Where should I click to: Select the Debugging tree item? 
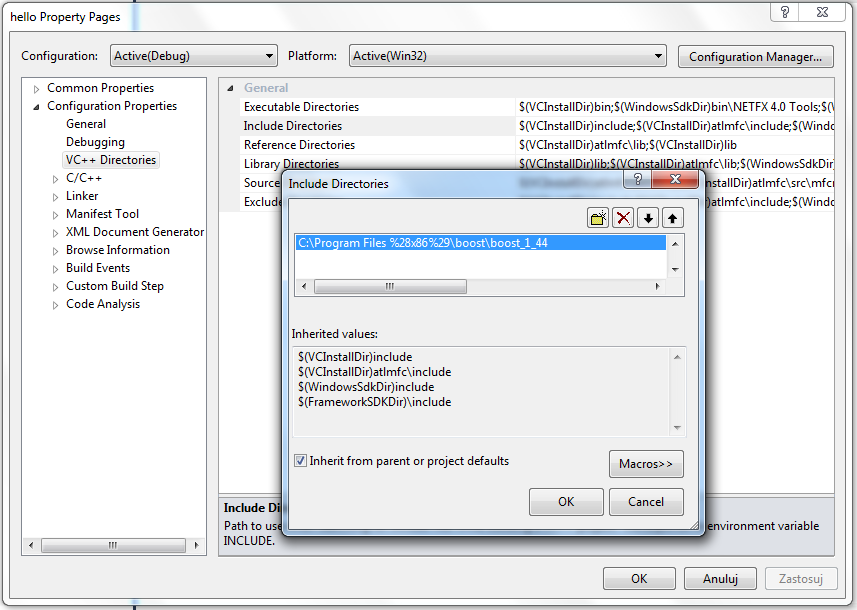[x=95, y=142]
